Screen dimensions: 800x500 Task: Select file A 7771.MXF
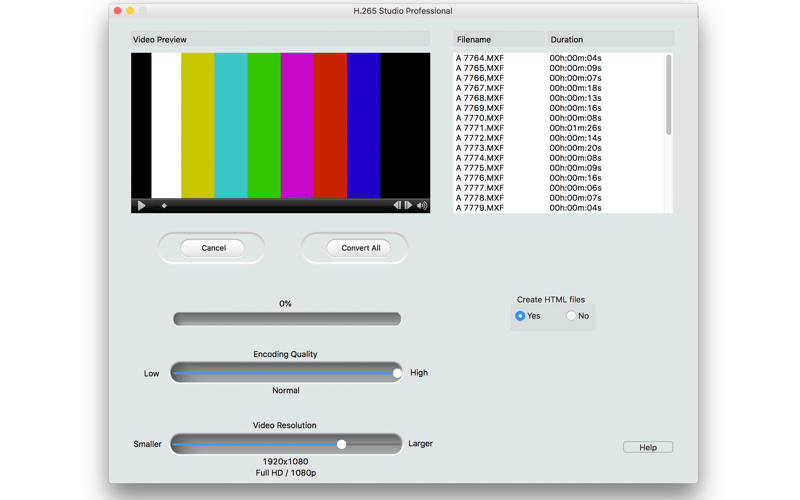tap(480, 128)
